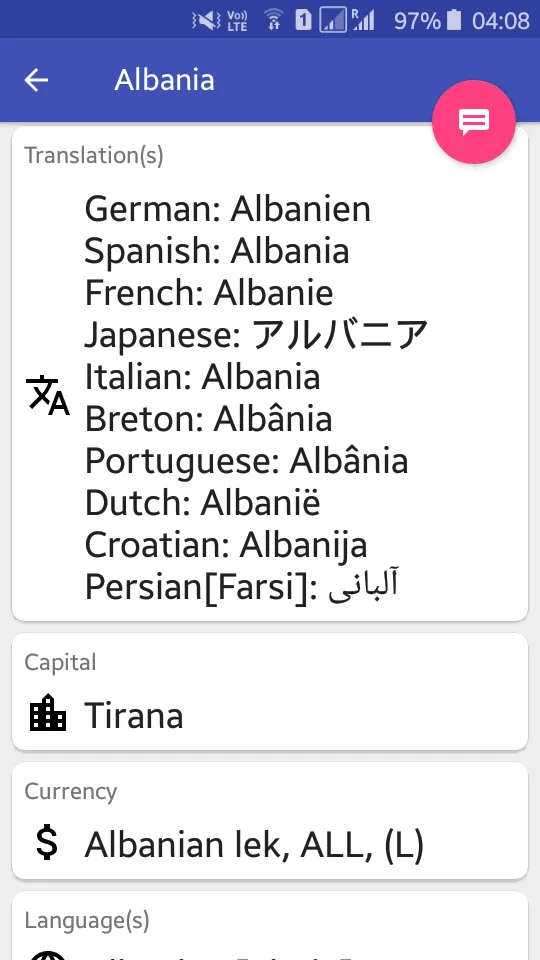Screen dimensions: 540x960
Task: Tap the translation language icon
Action: 47,396
